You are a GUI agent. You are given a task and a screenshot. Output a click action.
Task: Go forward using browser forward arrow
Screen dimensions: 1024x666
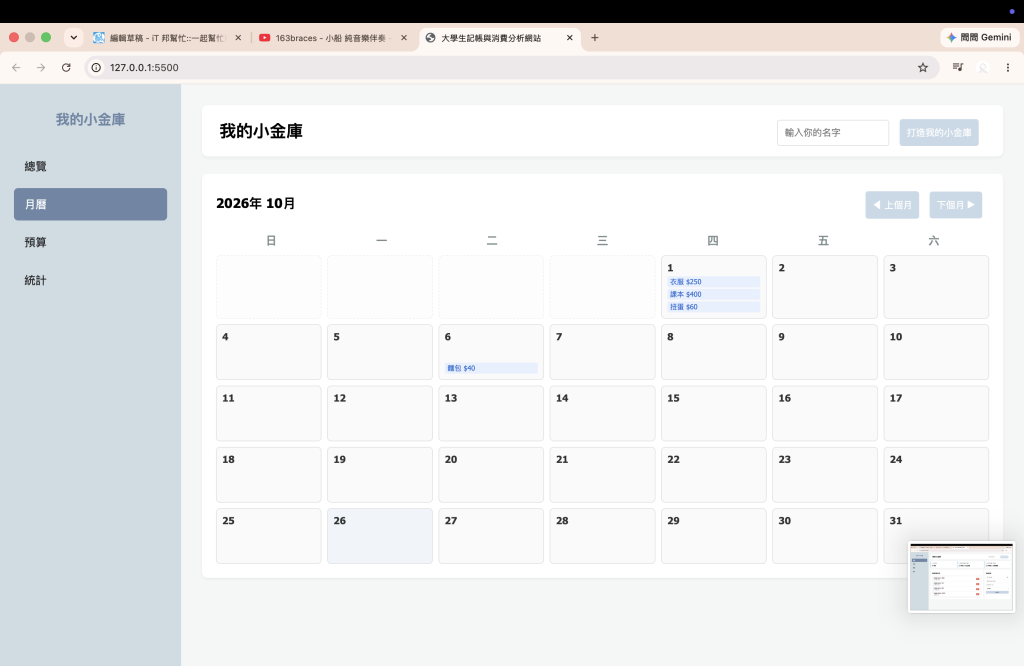point(41,67)
